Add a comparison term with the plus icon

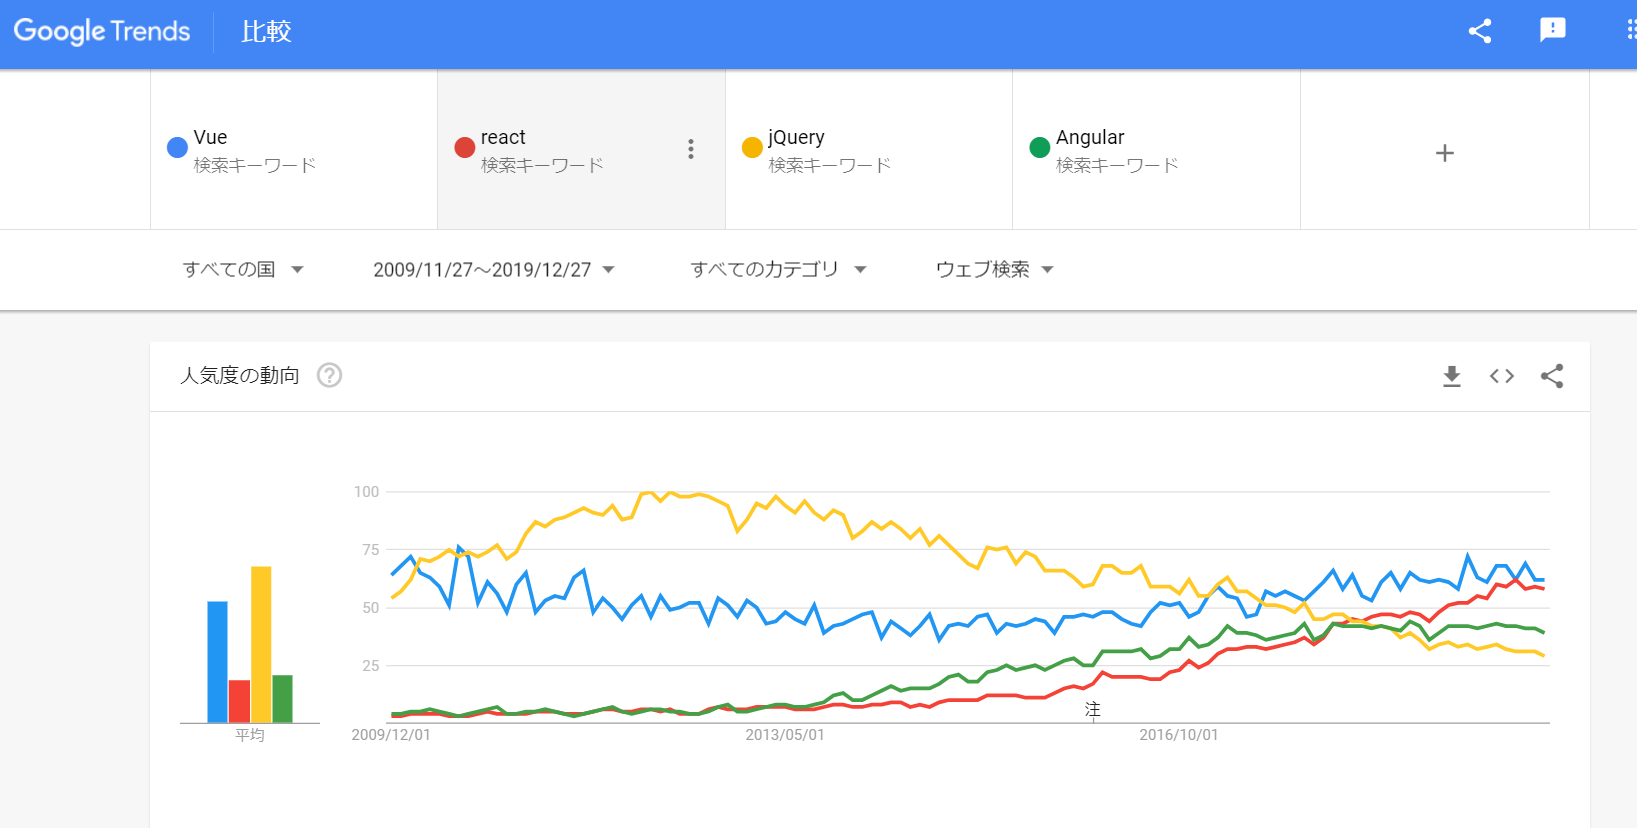pyautogui.click(x=1444, y=153)
